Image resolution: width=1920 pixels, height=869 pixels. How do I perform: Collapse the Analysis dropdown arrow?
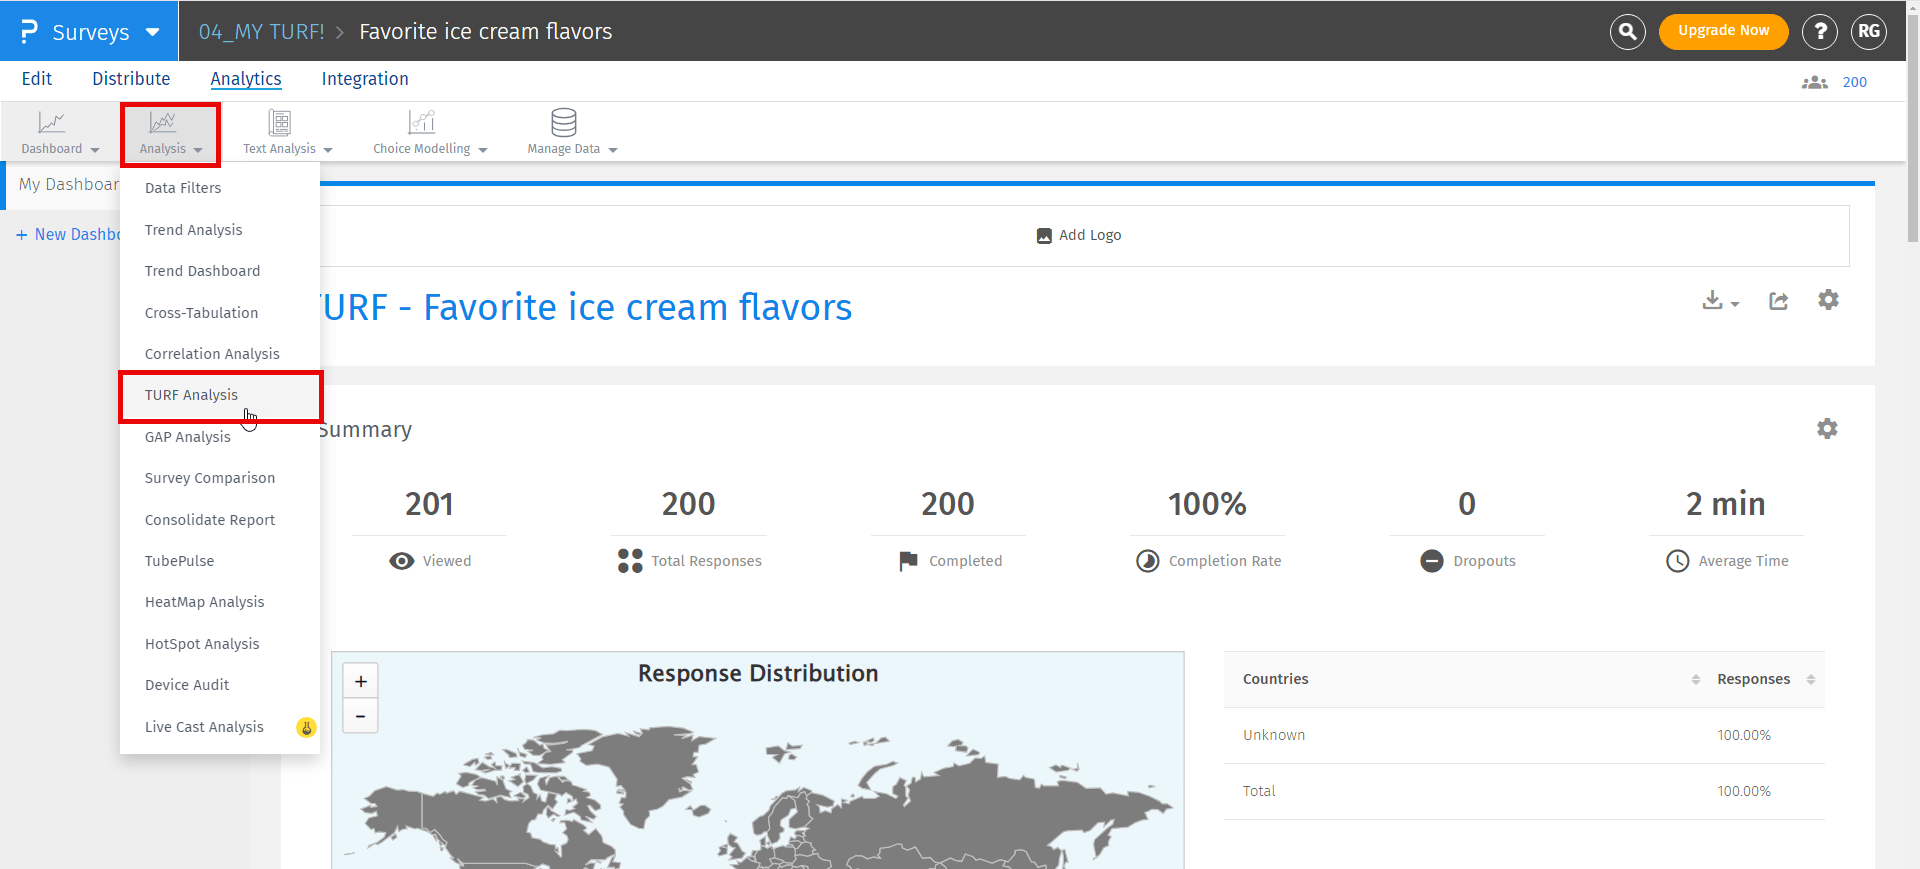pos(198,150)
